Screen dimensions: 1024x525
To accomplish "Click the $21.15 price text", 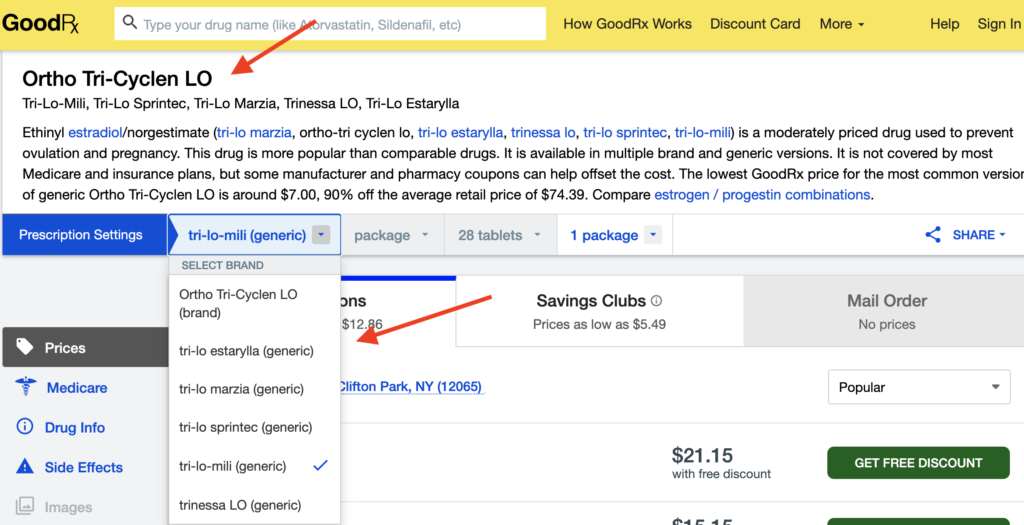I will pyautogui.click(x=702, y=455).
